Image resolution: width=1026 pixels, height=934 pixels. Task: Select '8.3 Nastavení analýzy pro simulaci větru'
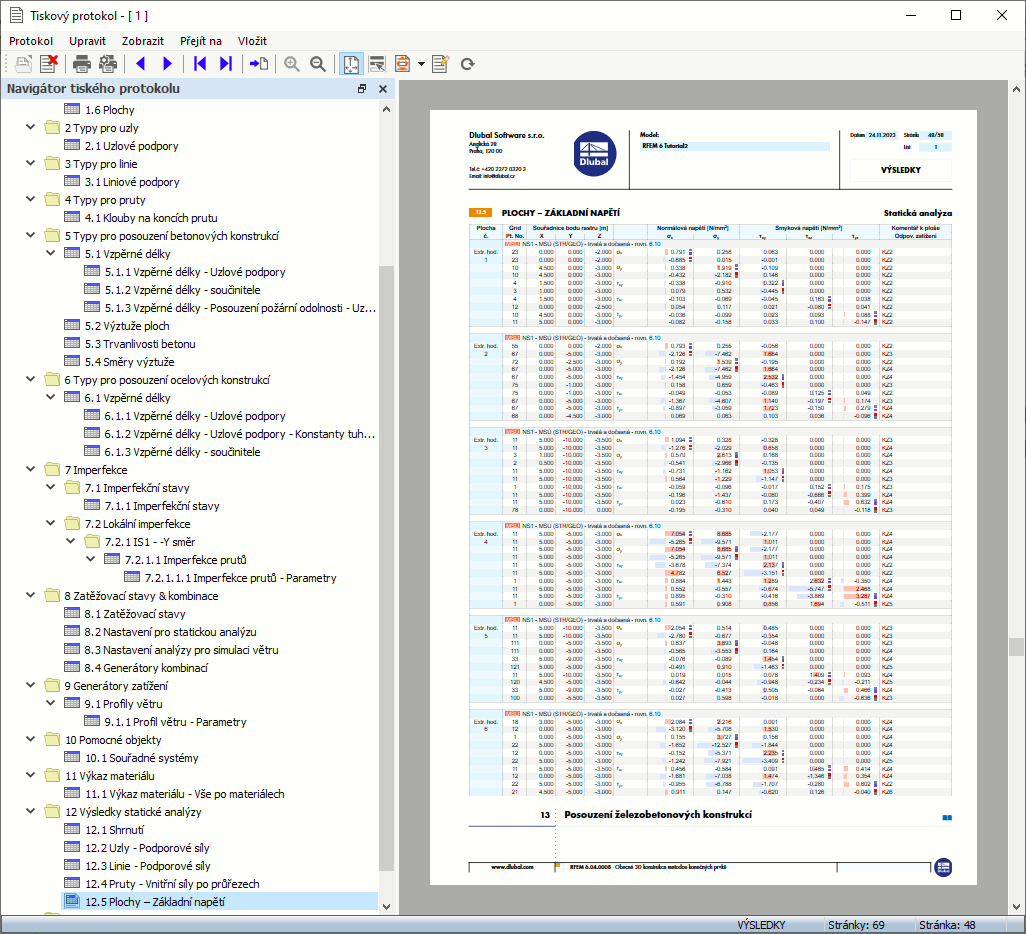click(181, 650)
